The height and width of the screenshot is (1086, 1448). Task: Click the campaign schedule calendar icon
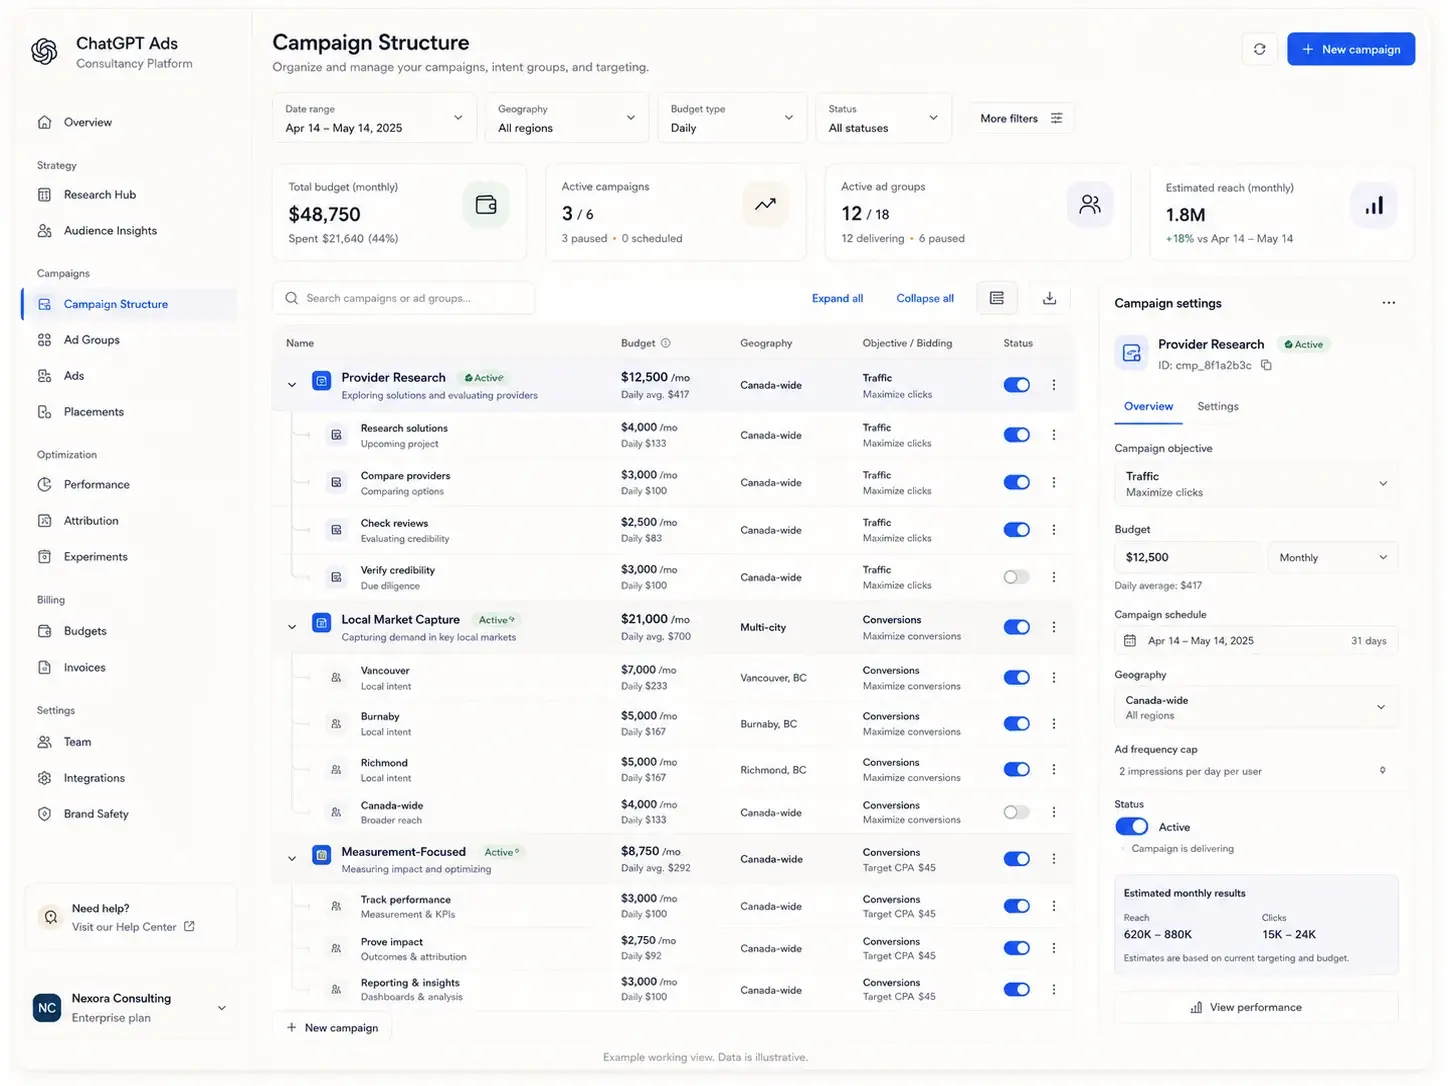pos(1130,641)
